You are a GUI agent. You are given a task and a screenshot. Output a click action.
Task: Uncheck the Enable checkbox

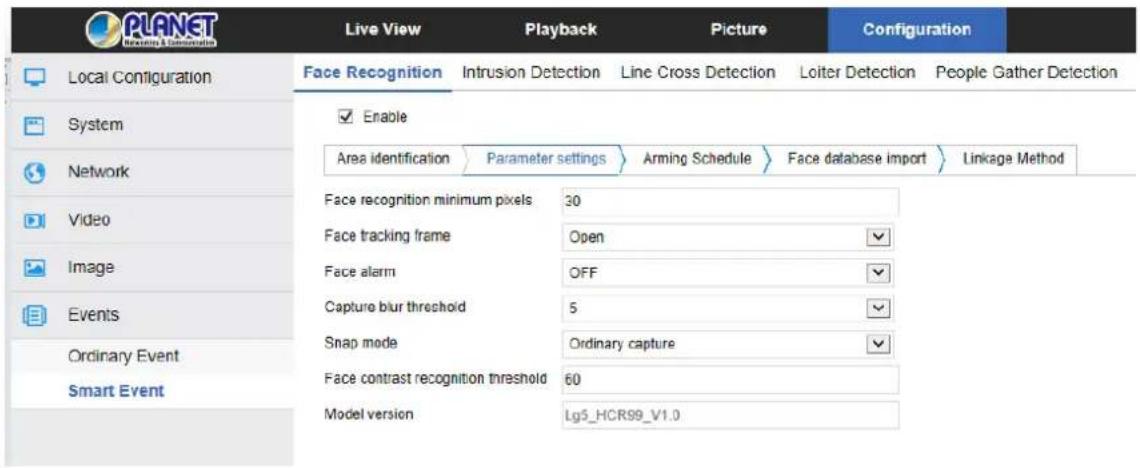[x=345, y=116]
